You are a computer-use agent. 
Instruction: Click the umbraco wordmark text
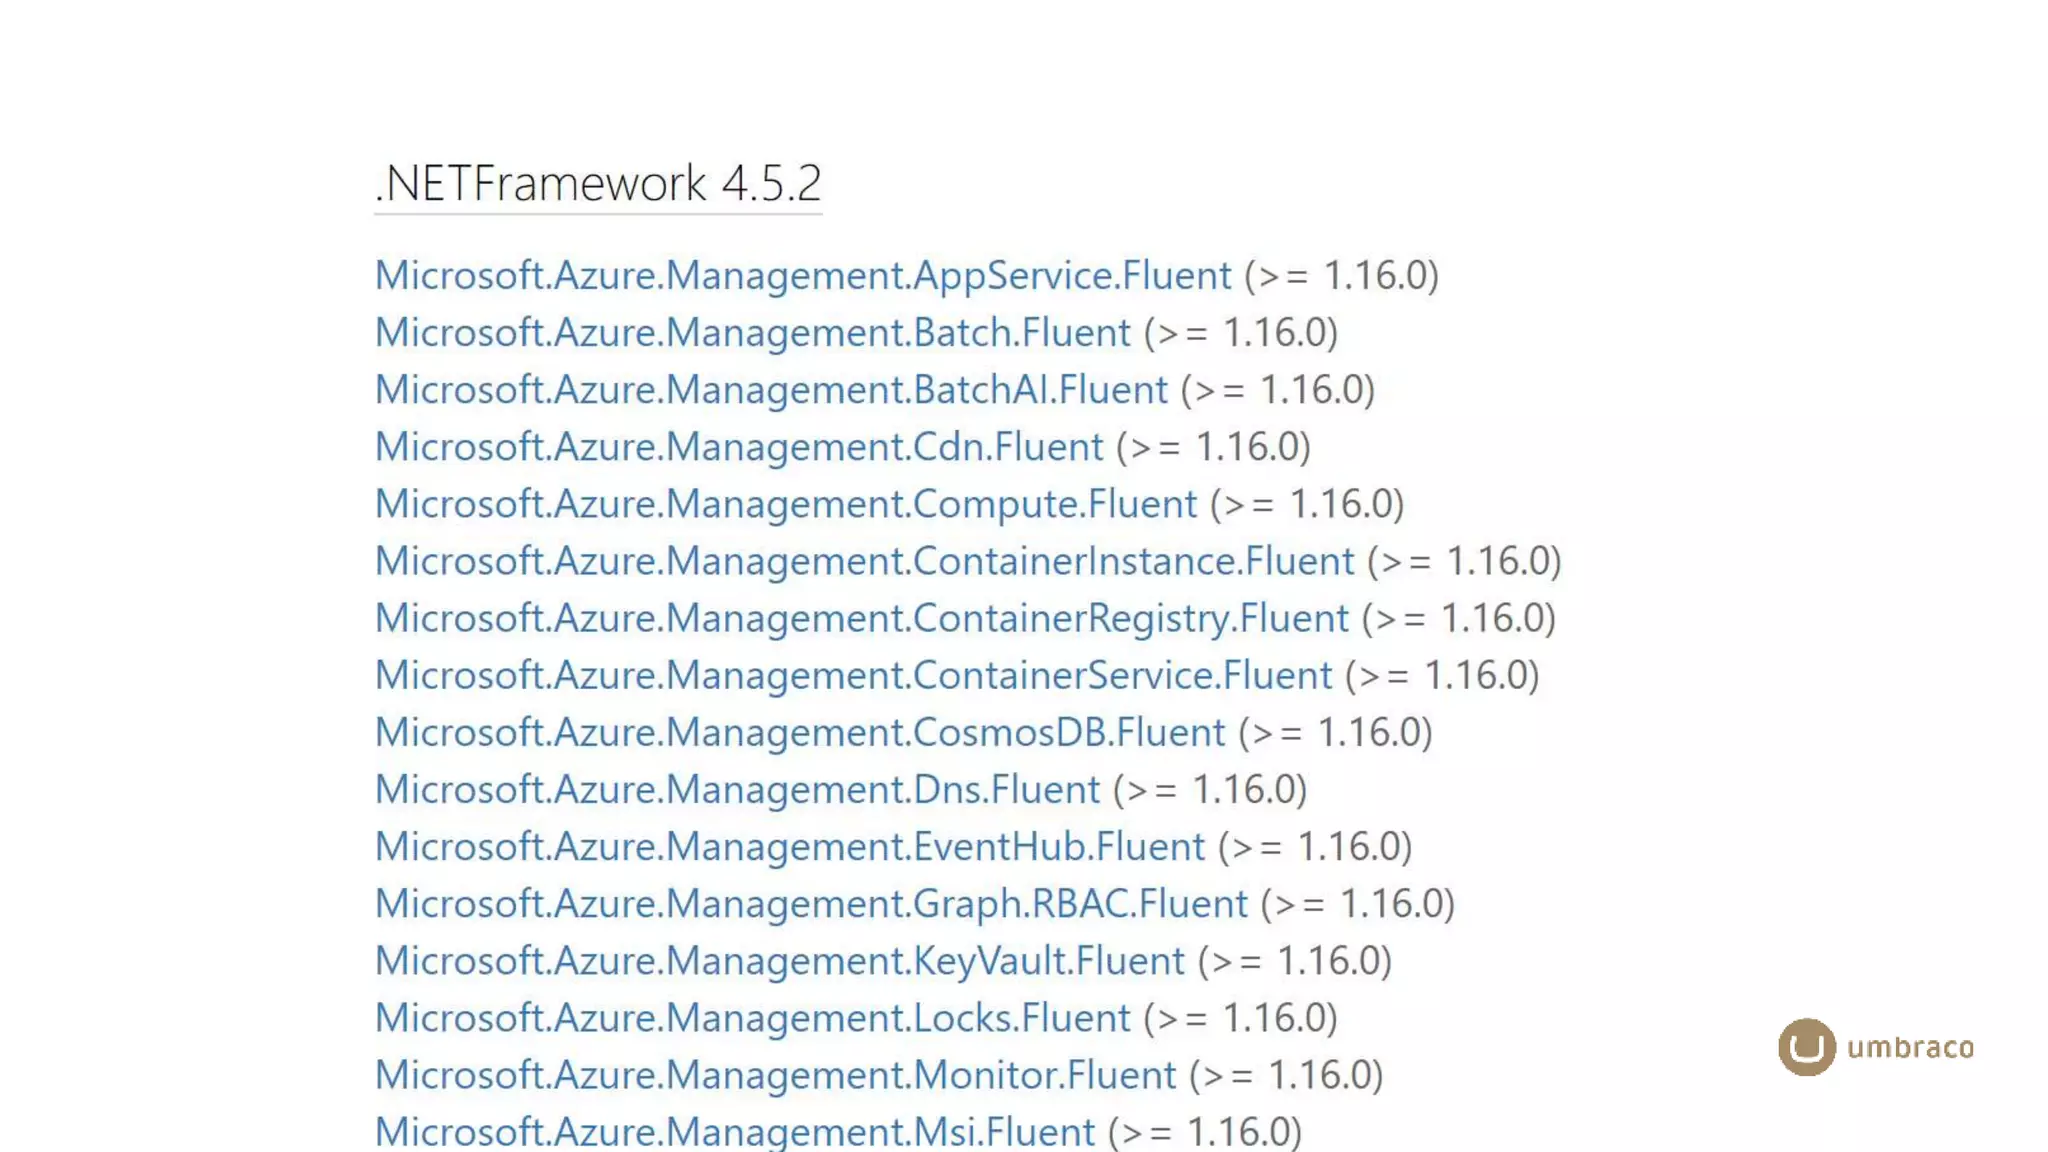[1910, 1047]
